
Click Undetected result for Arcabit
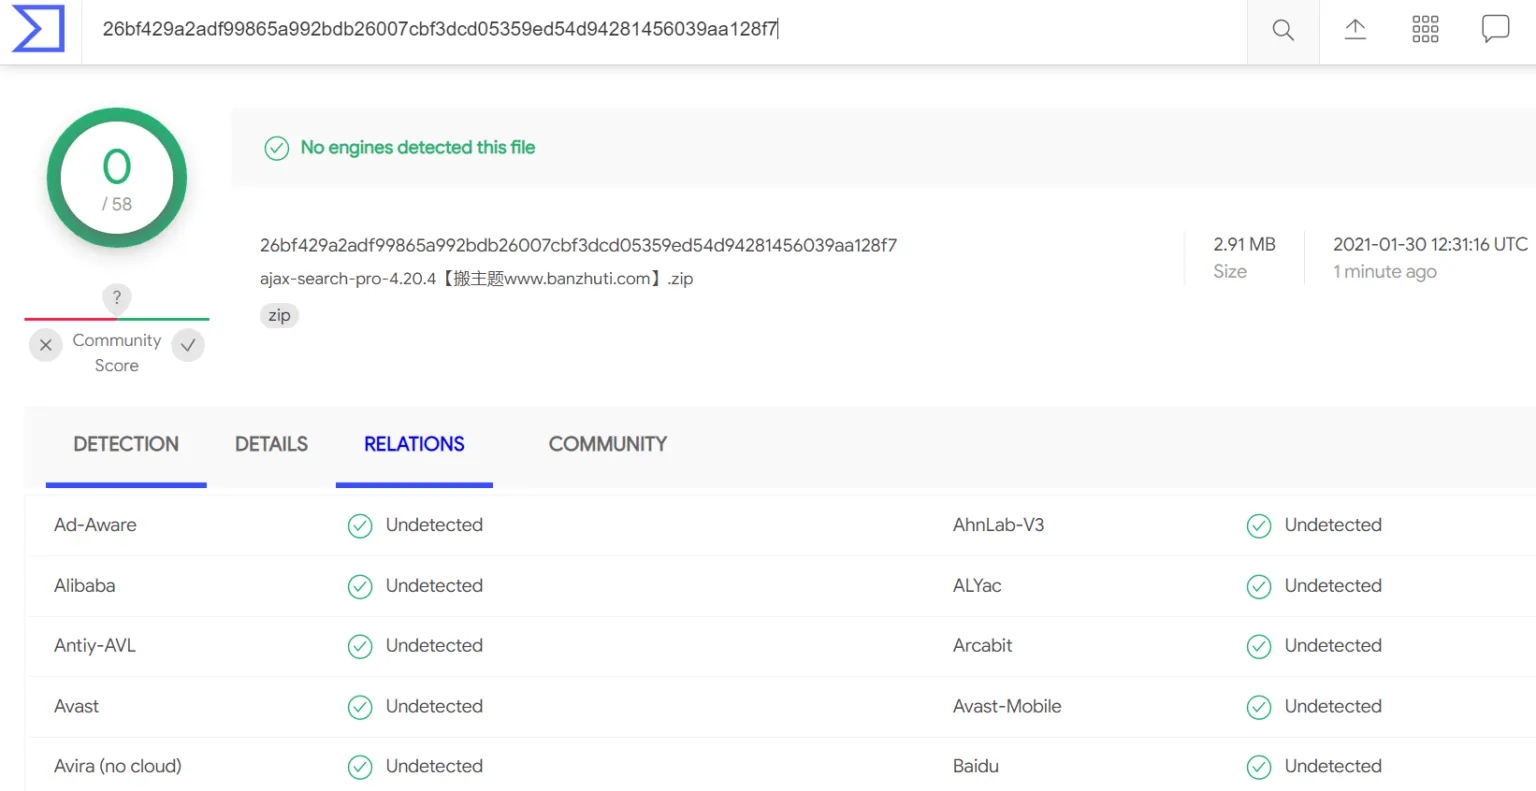click(1333, 645)
